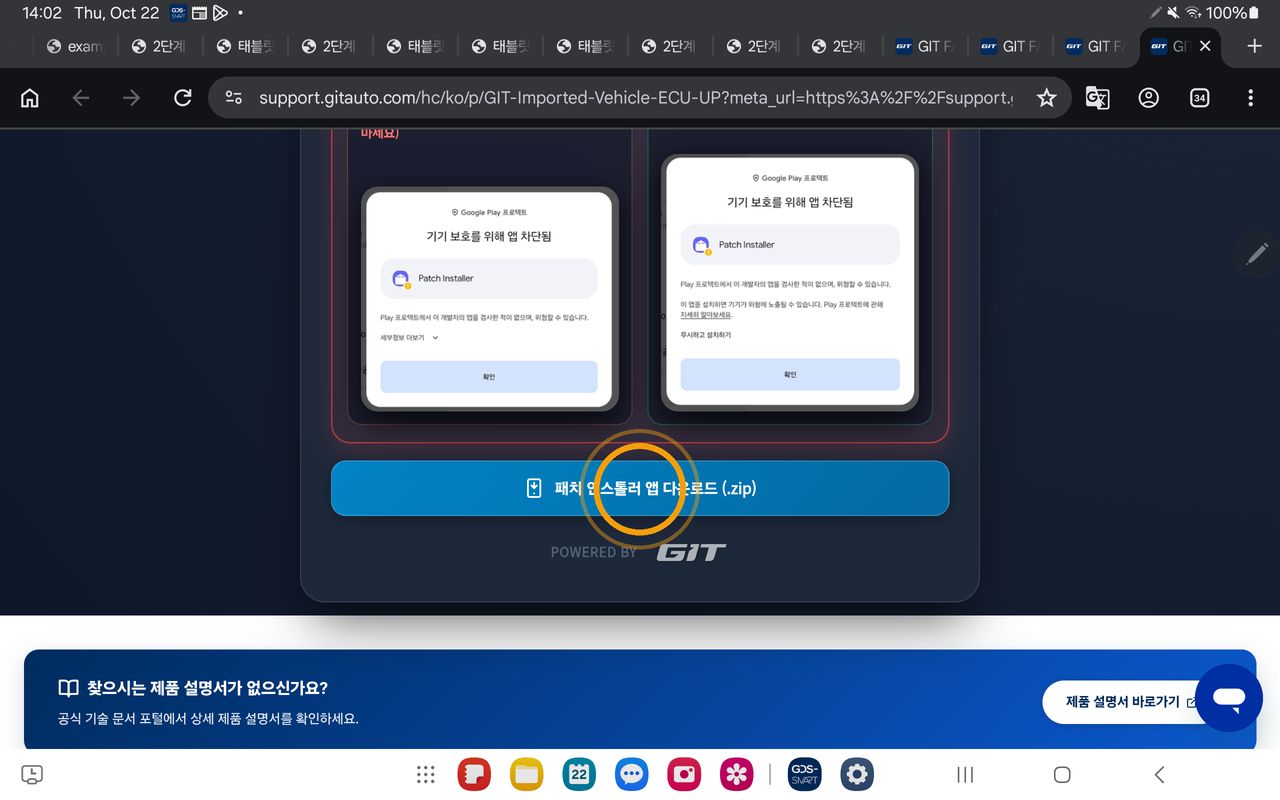Open the account profile icon
The width and height of the screenshot is (1280, 800).
click(x=1149, y=98)
